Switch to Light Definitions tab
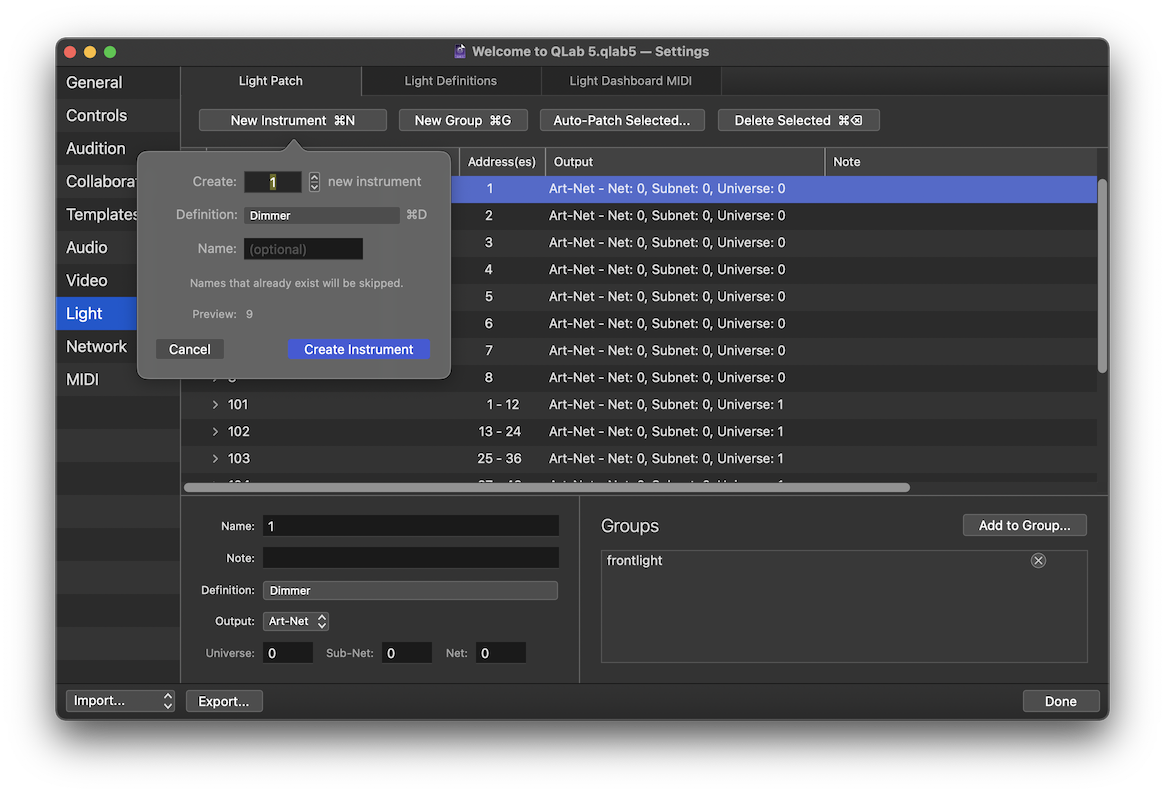Image resolution: width=1165 pixels, height=794 pixels. coord(450,81)
